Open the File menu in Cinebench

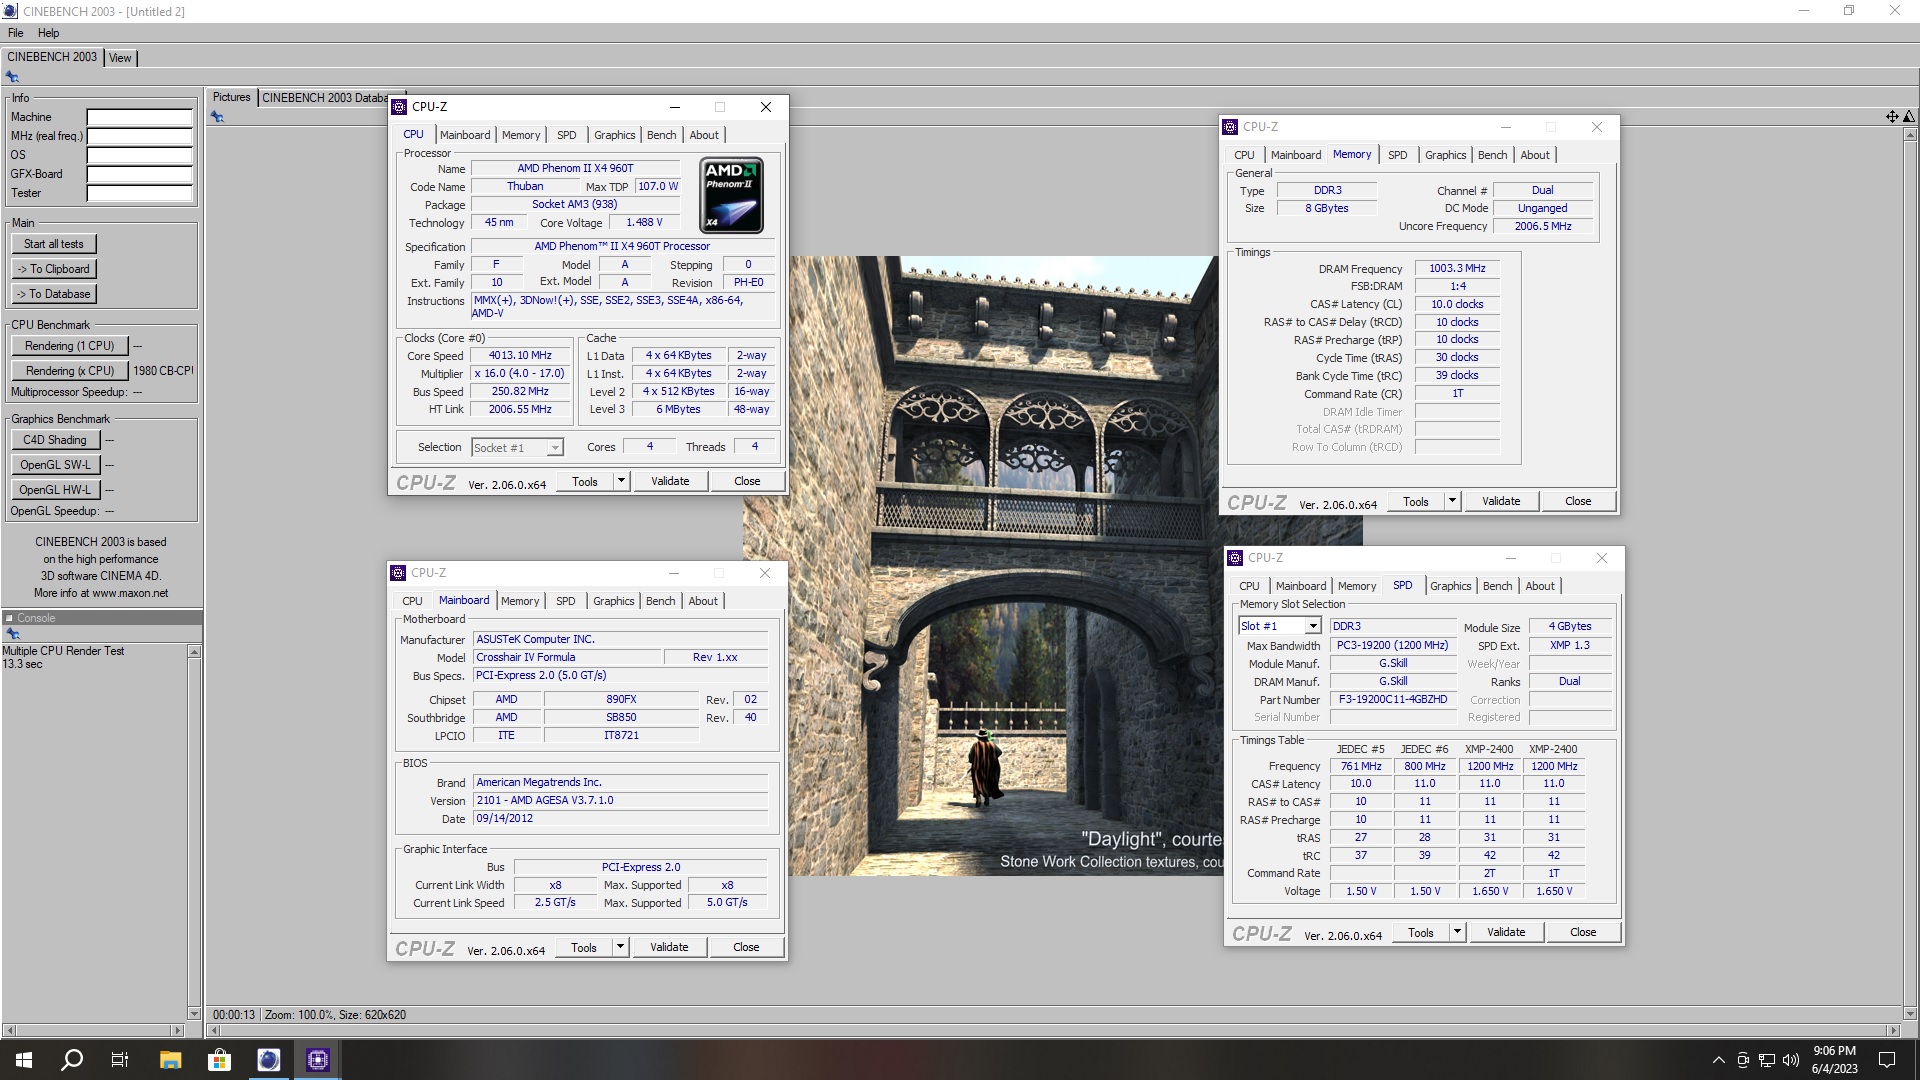16,33
